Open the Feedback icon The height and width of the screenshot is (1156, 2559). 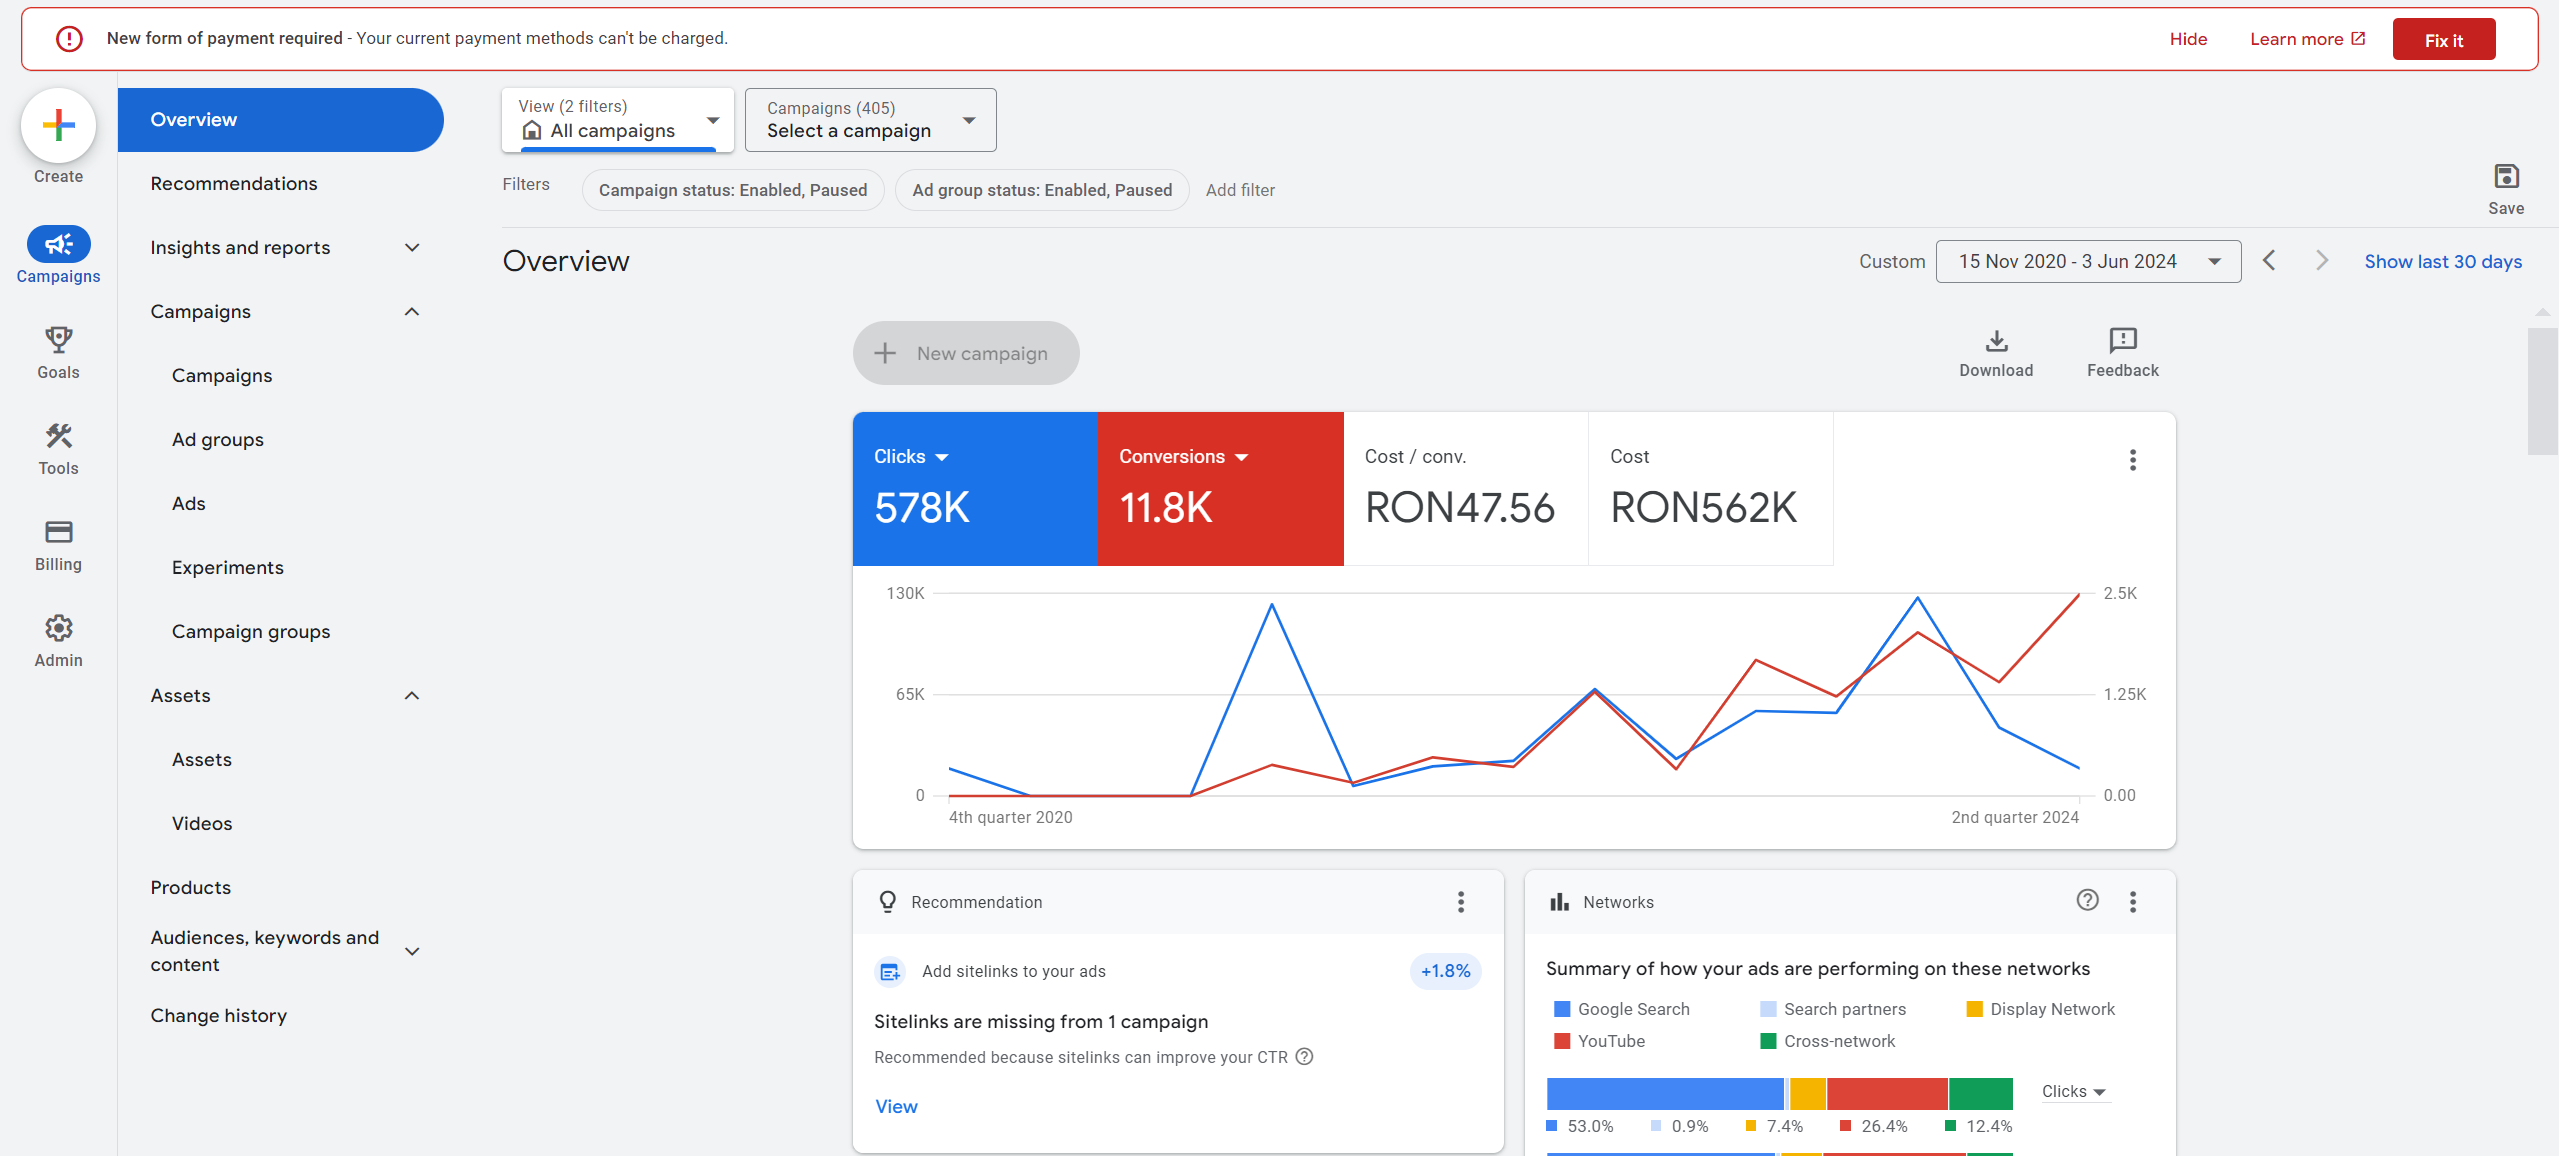(2122, 341)
